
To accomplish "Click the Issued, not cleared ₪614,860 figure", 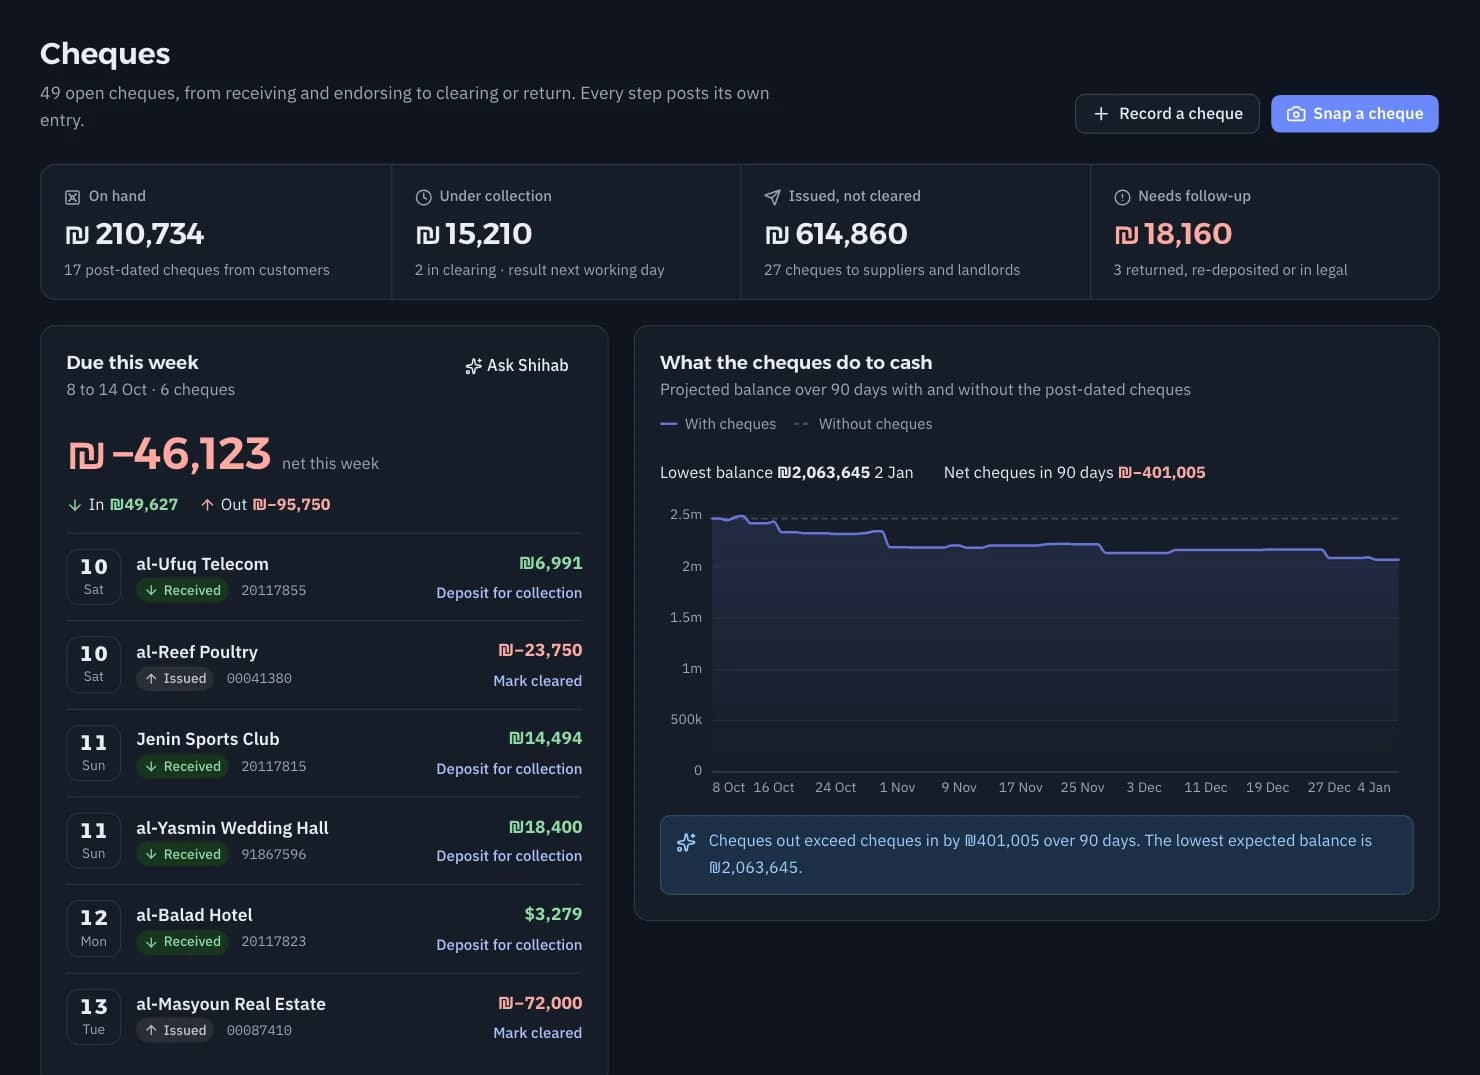I will [x=836, y=234].
